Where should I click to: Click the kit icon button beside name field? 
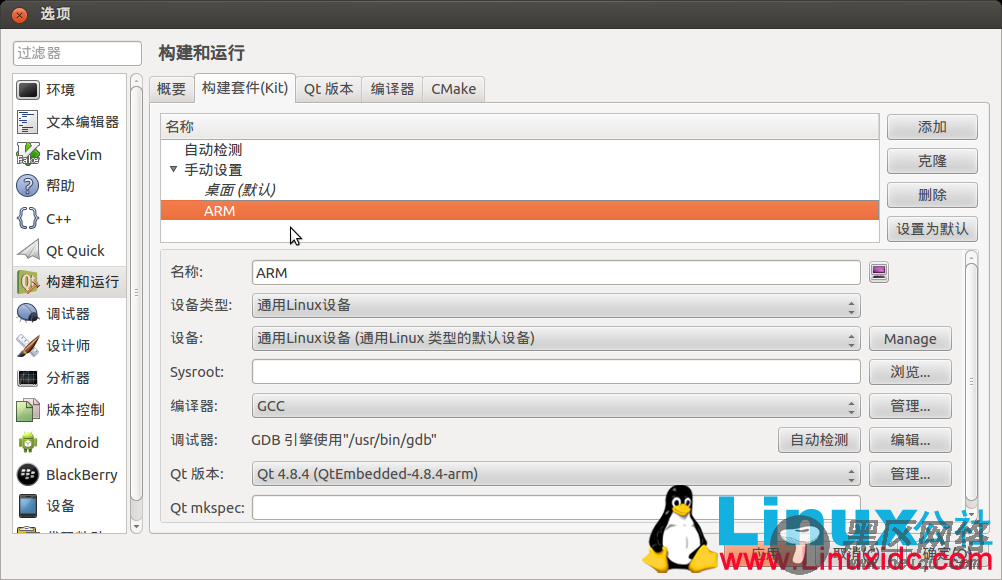tap(879, 273)
